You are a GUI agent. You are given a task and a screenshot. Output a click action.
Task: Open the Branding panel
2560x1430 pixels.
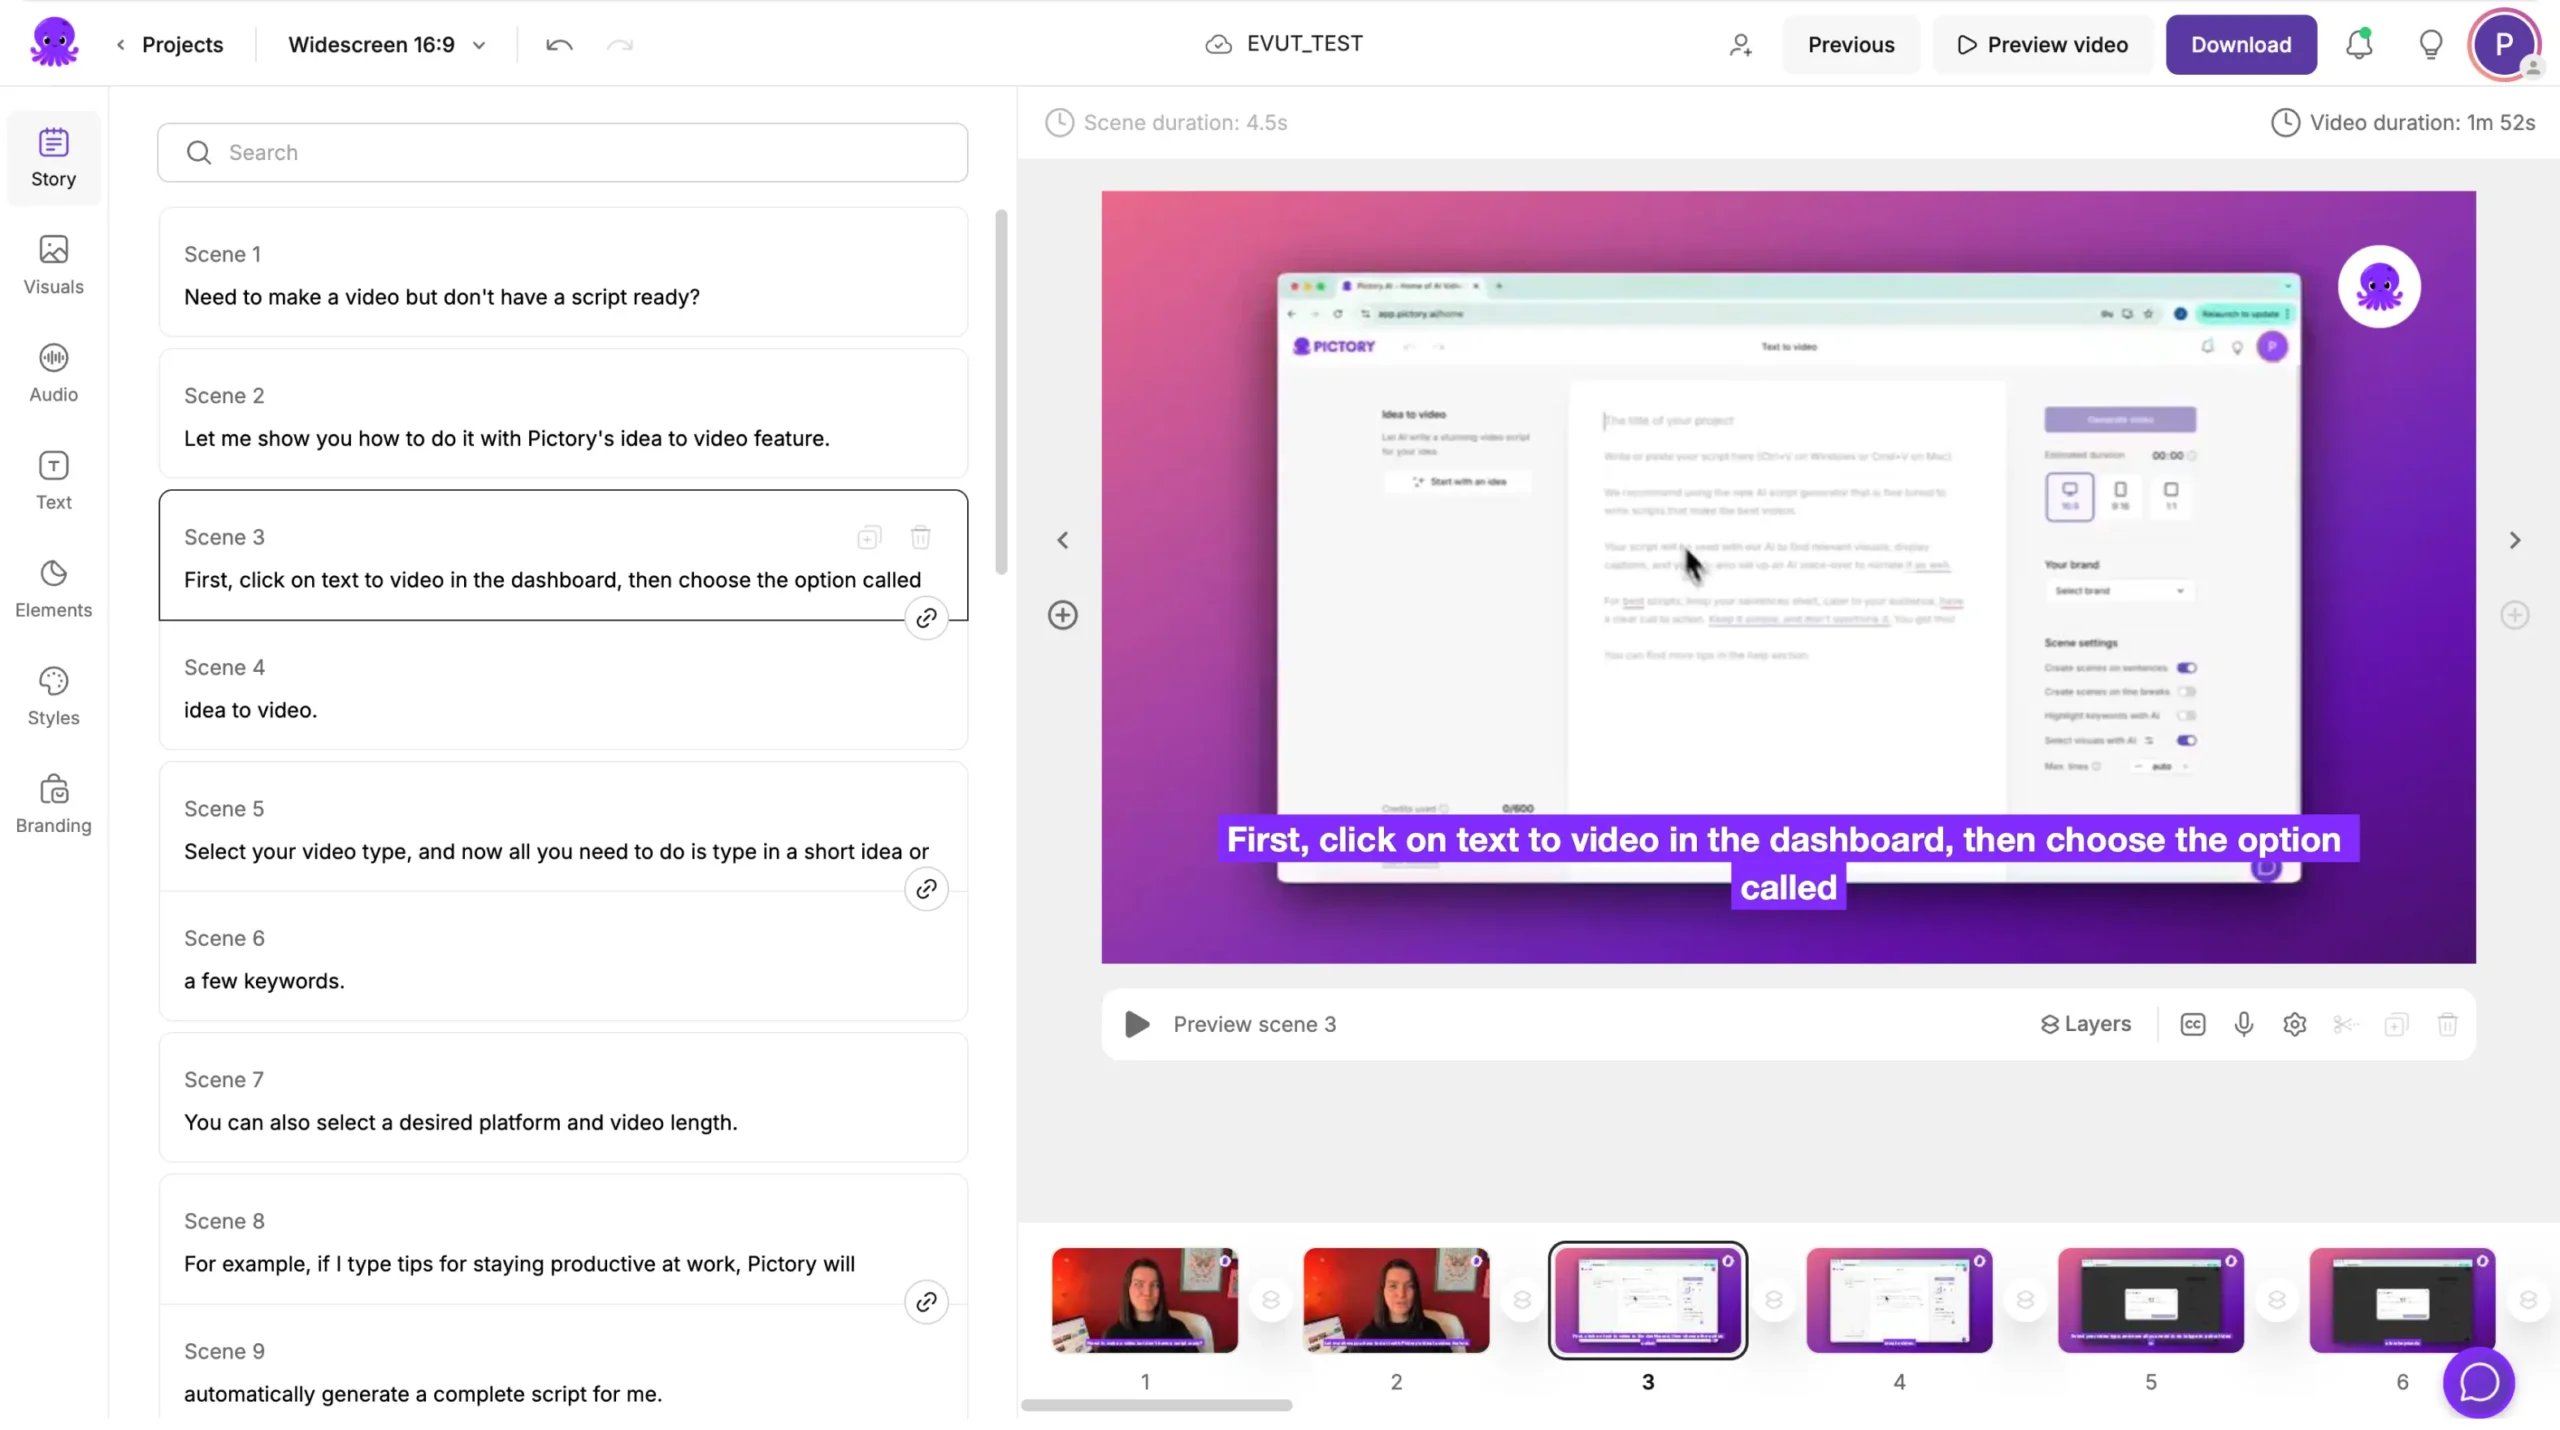coord(53,801)
